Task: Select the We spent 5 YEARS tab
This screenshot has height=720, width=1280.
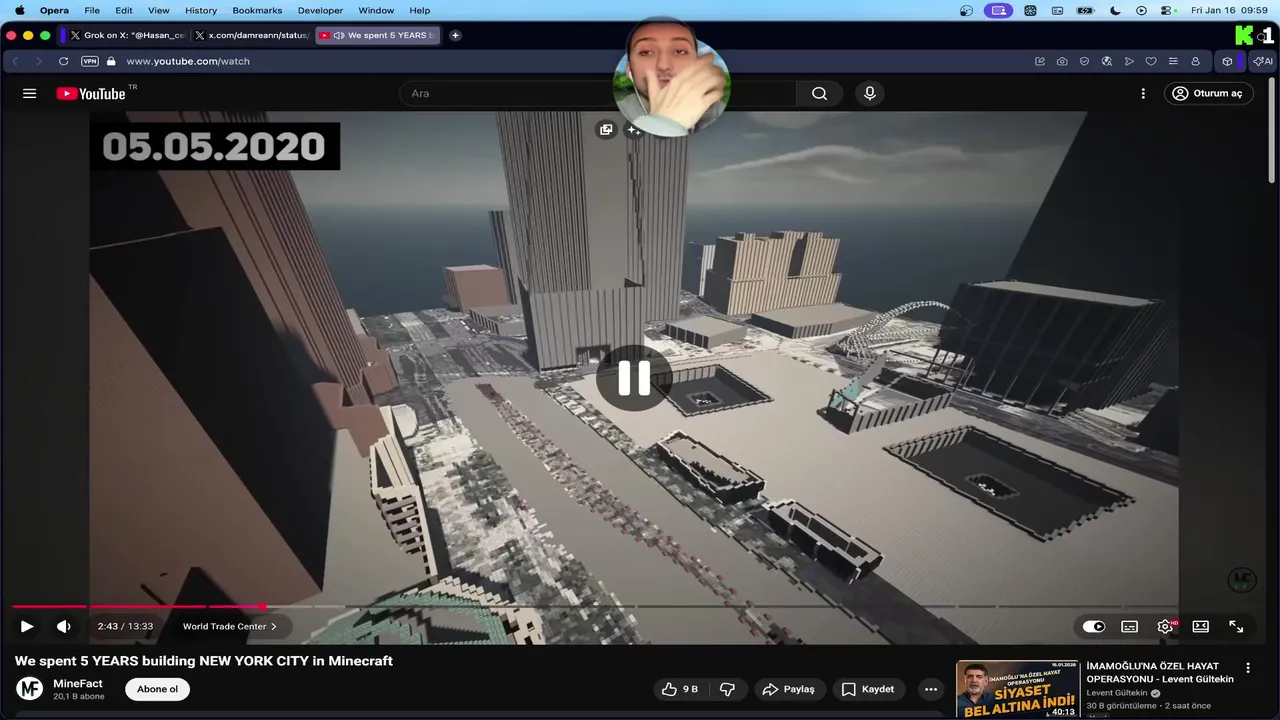Action: pyautogui.click(x=378, y=35)
